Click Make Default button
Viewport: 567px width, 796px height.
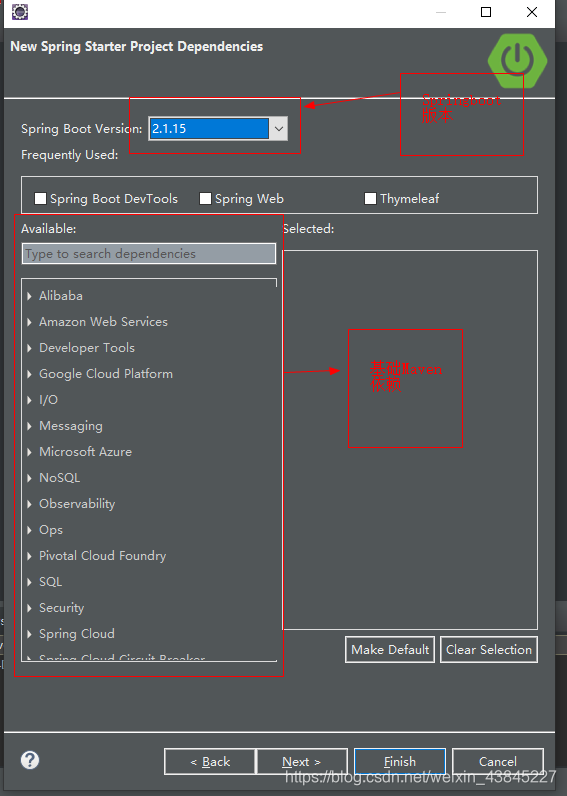click(390, 650)
